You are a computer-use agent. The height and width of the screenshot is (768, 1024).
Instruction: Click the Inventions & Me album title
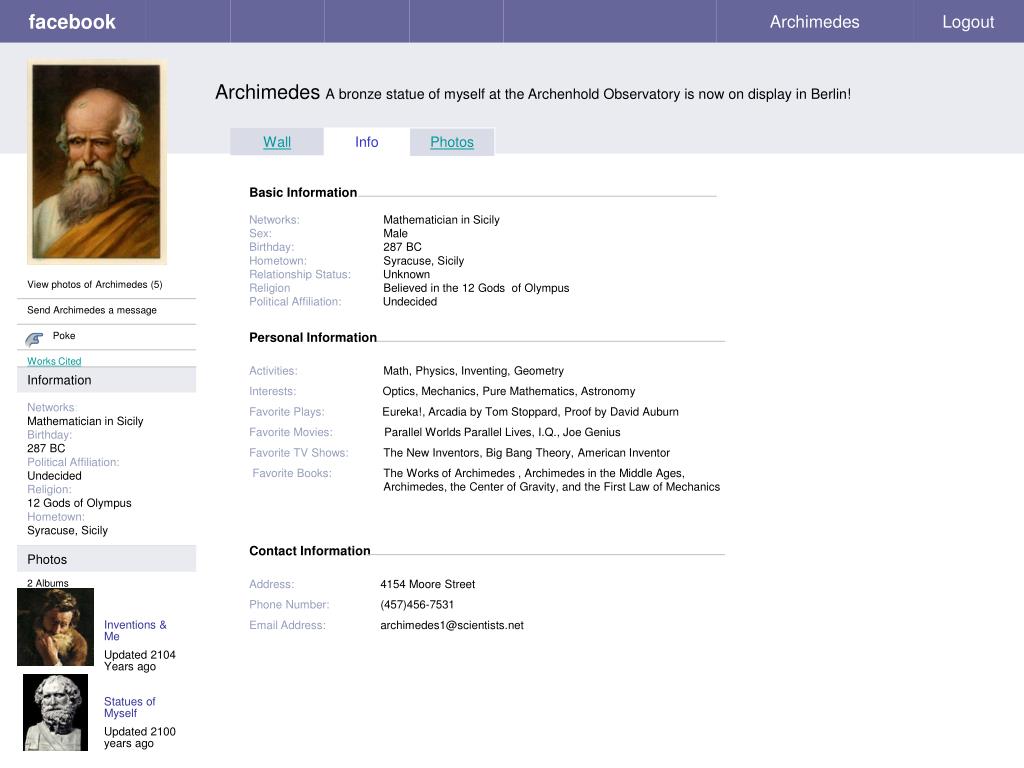tap(135, 630)
